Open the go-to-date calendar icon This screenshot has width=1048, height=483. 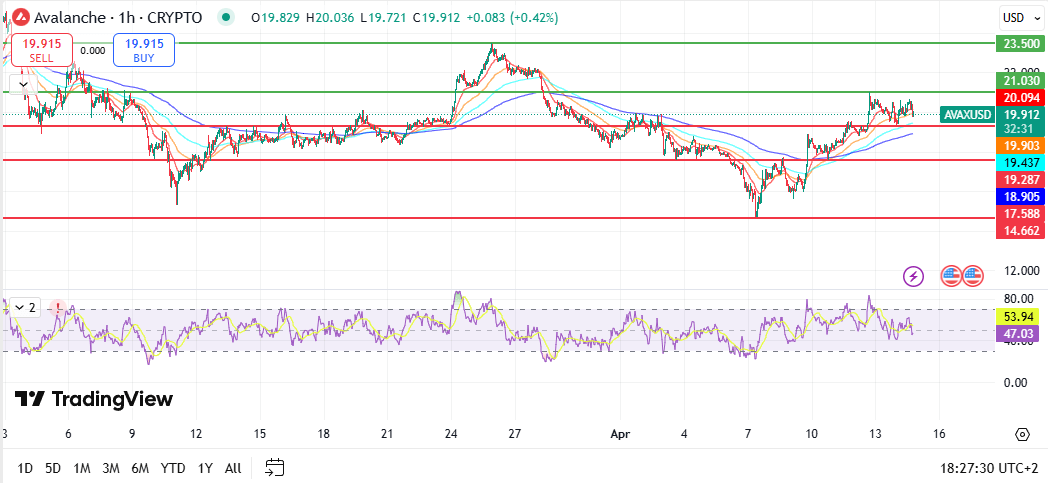pos(275,467)
